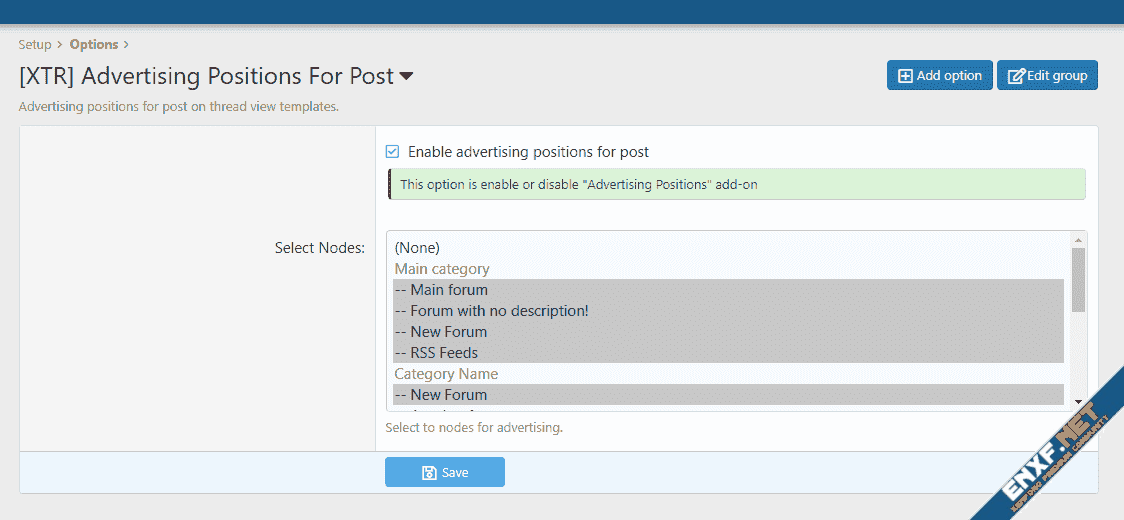Click the plus icon on Add option
Screen dimensions: 1124x520
pos(905,76)
